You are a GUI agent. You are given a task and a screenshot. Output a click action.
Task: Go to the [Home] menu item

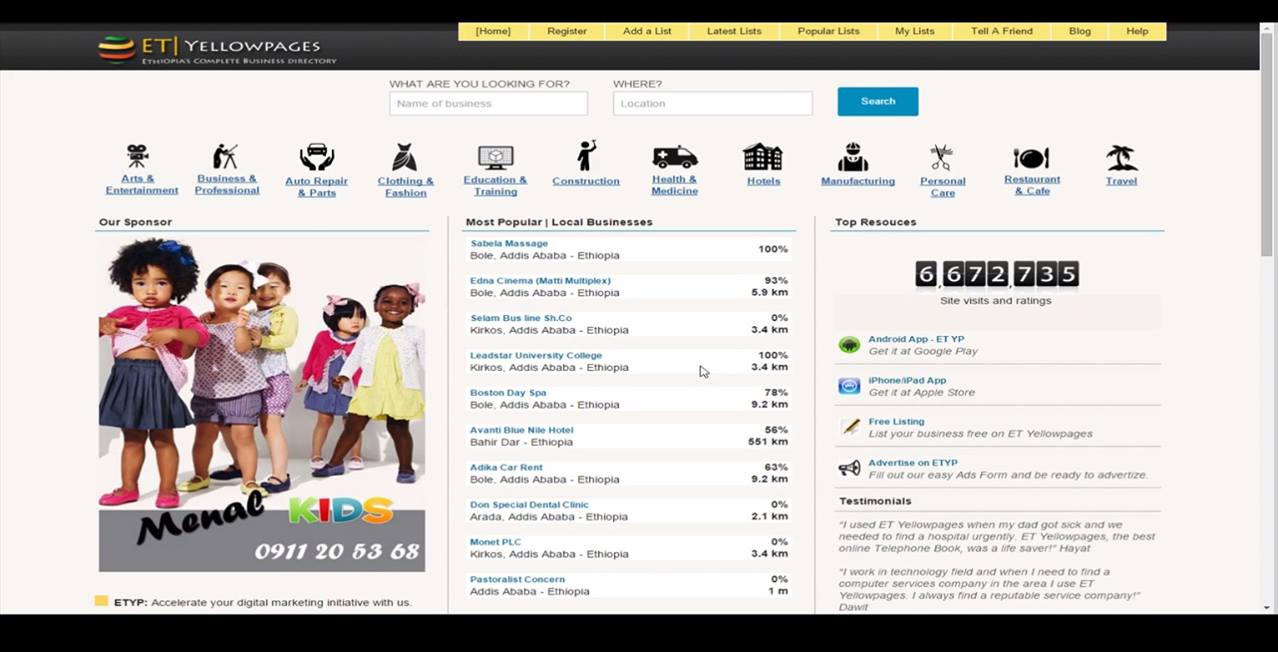[x=493, y=31]
